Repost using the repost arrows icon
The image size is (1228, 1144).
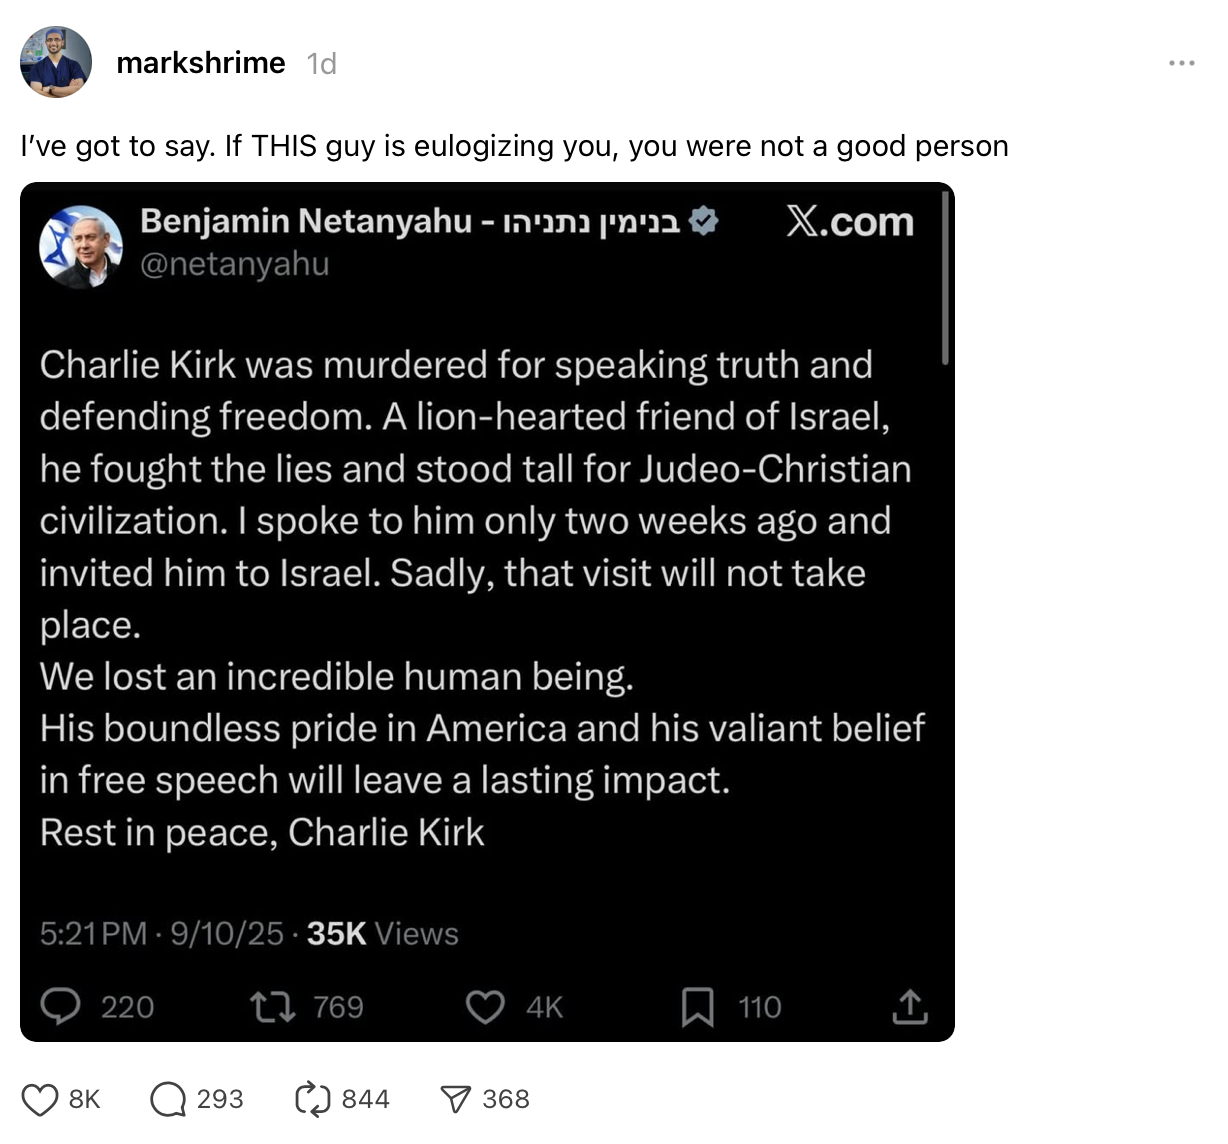point(313,1099)
